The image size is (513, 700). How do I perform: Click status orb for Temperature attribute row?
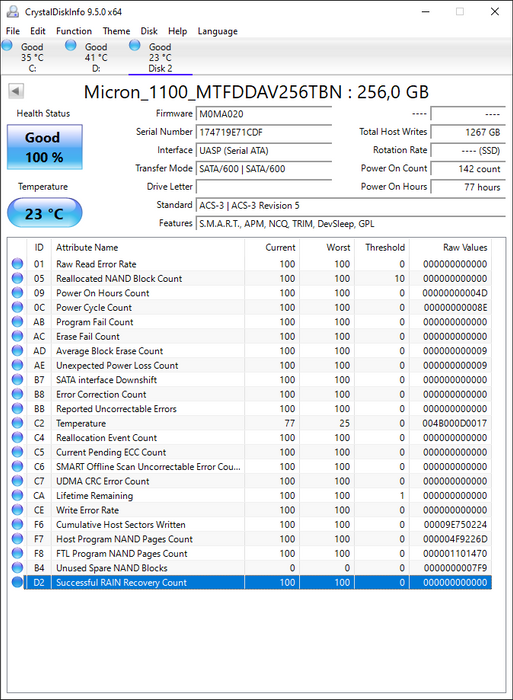[17, 423]
